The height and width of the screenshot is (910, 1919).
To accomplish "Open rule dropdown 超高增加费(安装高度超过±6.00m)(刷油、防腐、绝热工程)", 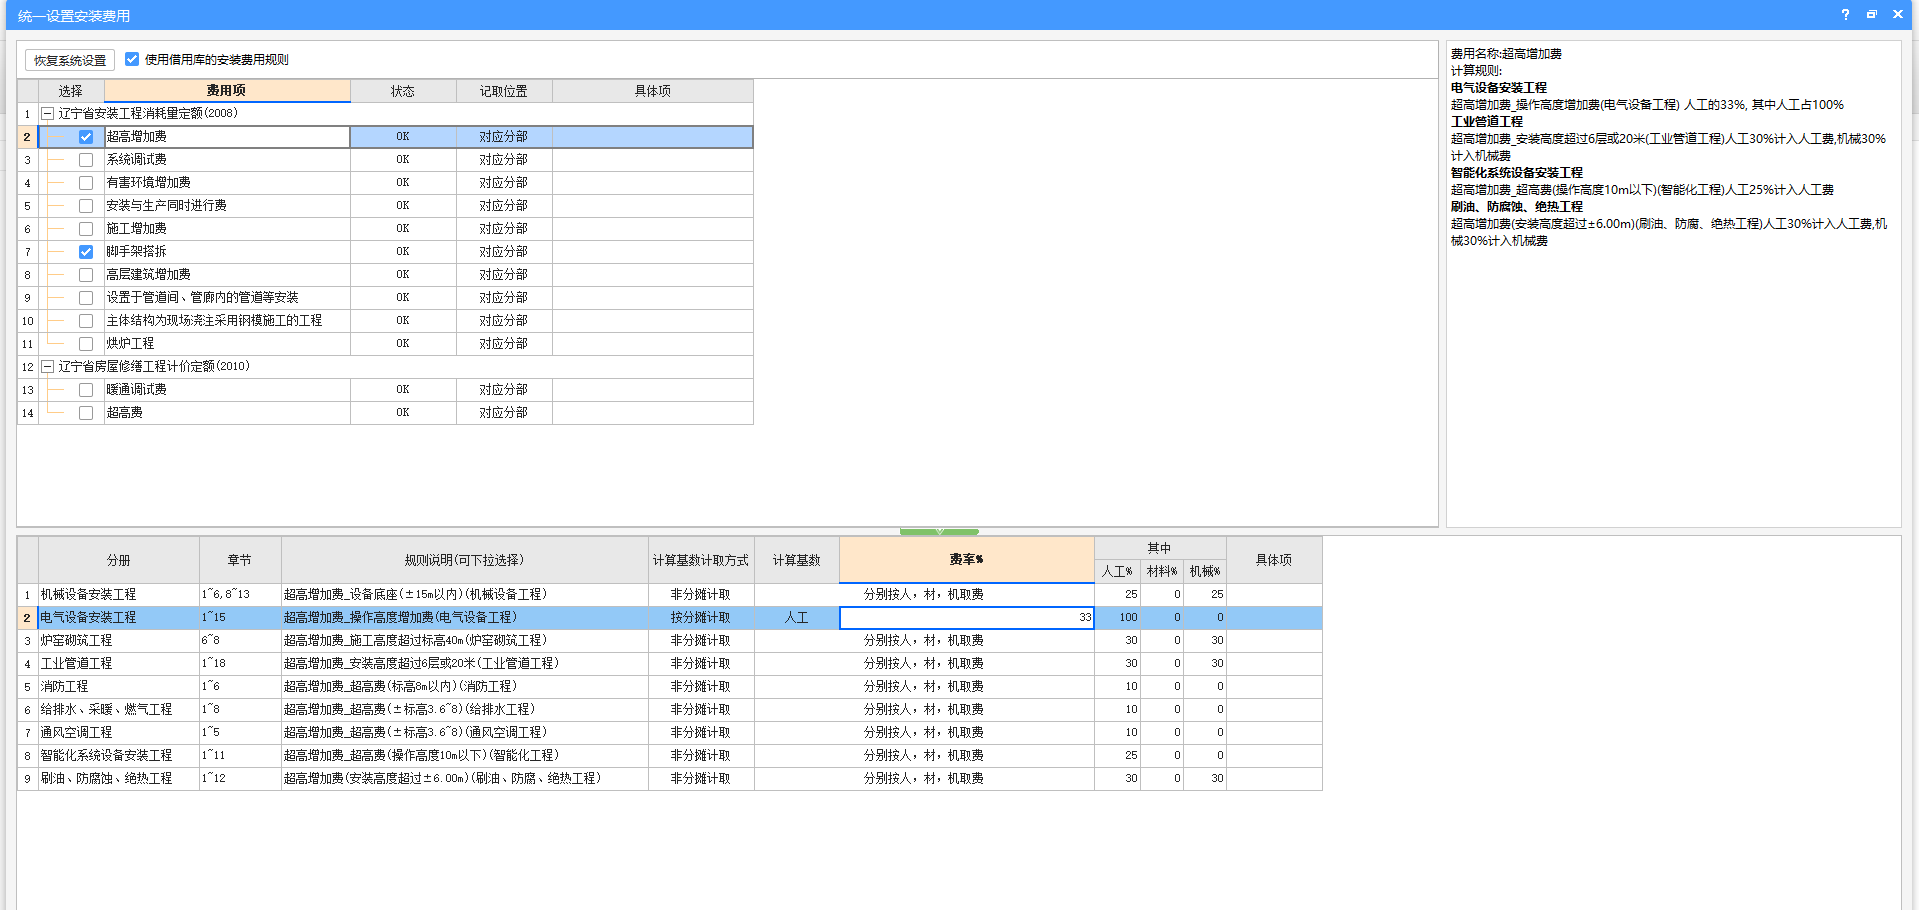I will coord(465,779).
